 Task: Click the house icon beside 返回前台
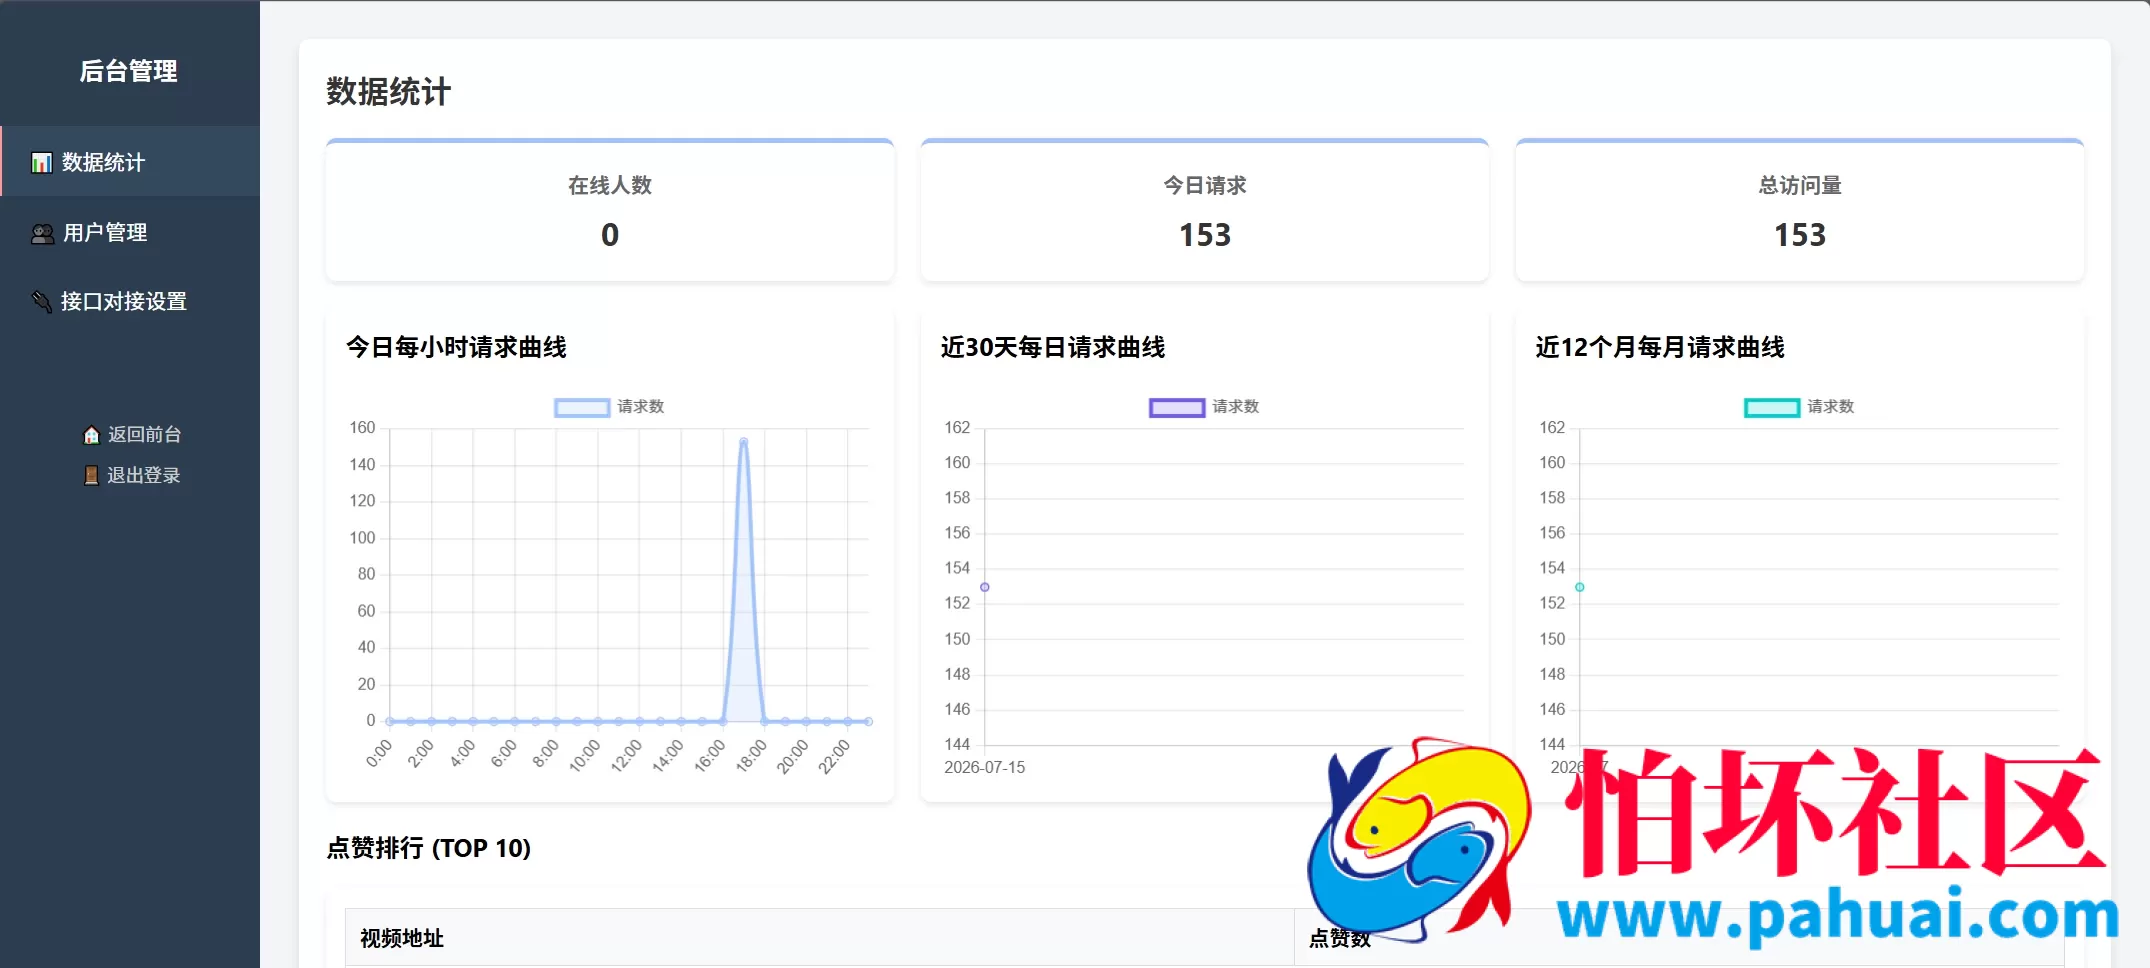coord(91,435)
